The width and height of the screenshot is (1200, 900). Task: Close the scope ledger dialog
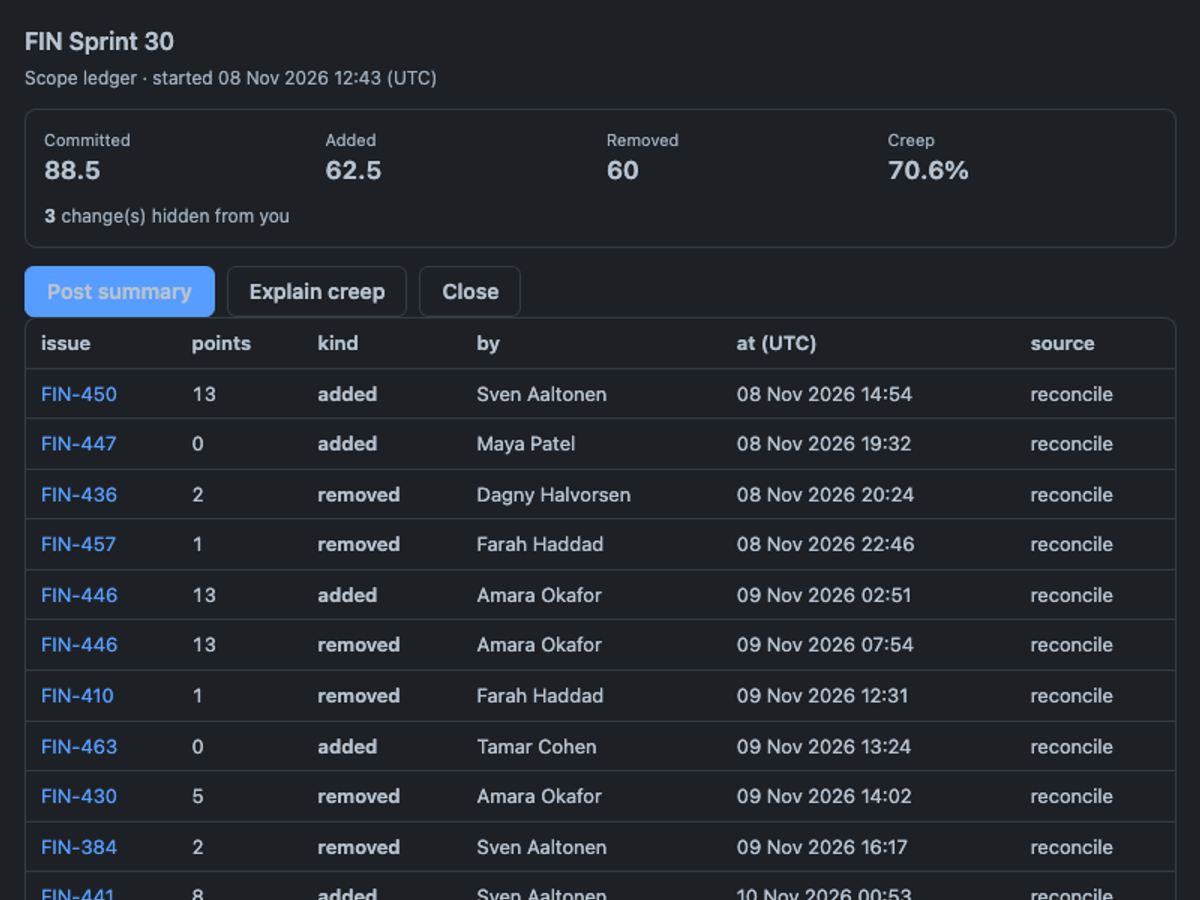coord(470,291)
